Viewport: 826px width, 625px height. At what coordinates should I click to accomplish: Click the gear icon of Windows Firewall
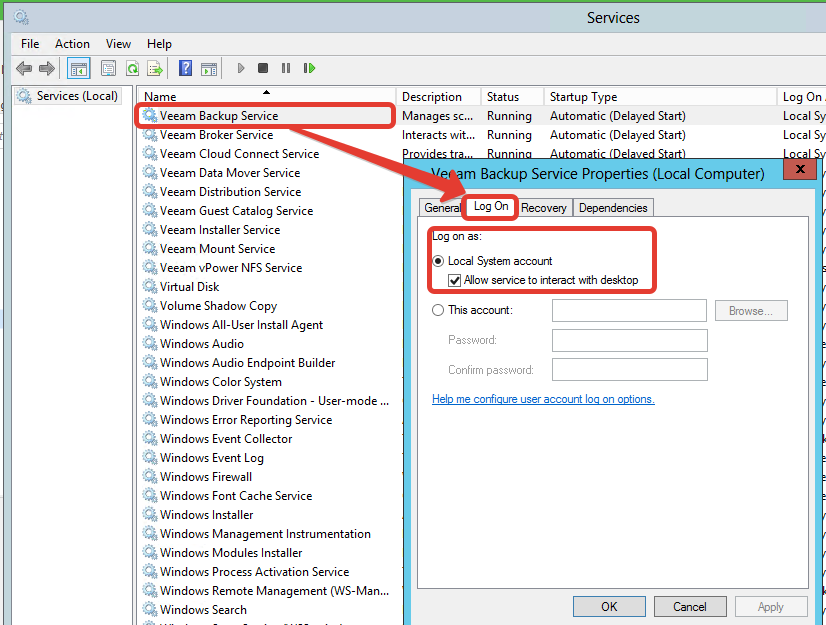(x=150, y=476)
